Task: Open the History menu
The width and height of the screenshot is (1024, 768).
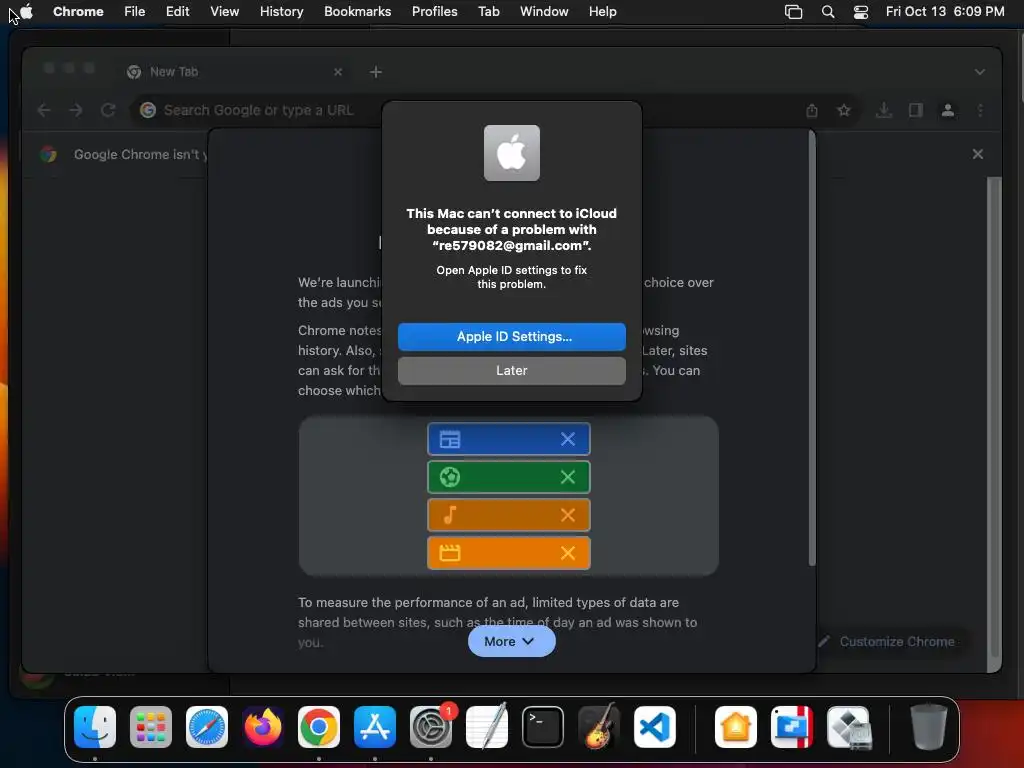Action: pos(281,11)
